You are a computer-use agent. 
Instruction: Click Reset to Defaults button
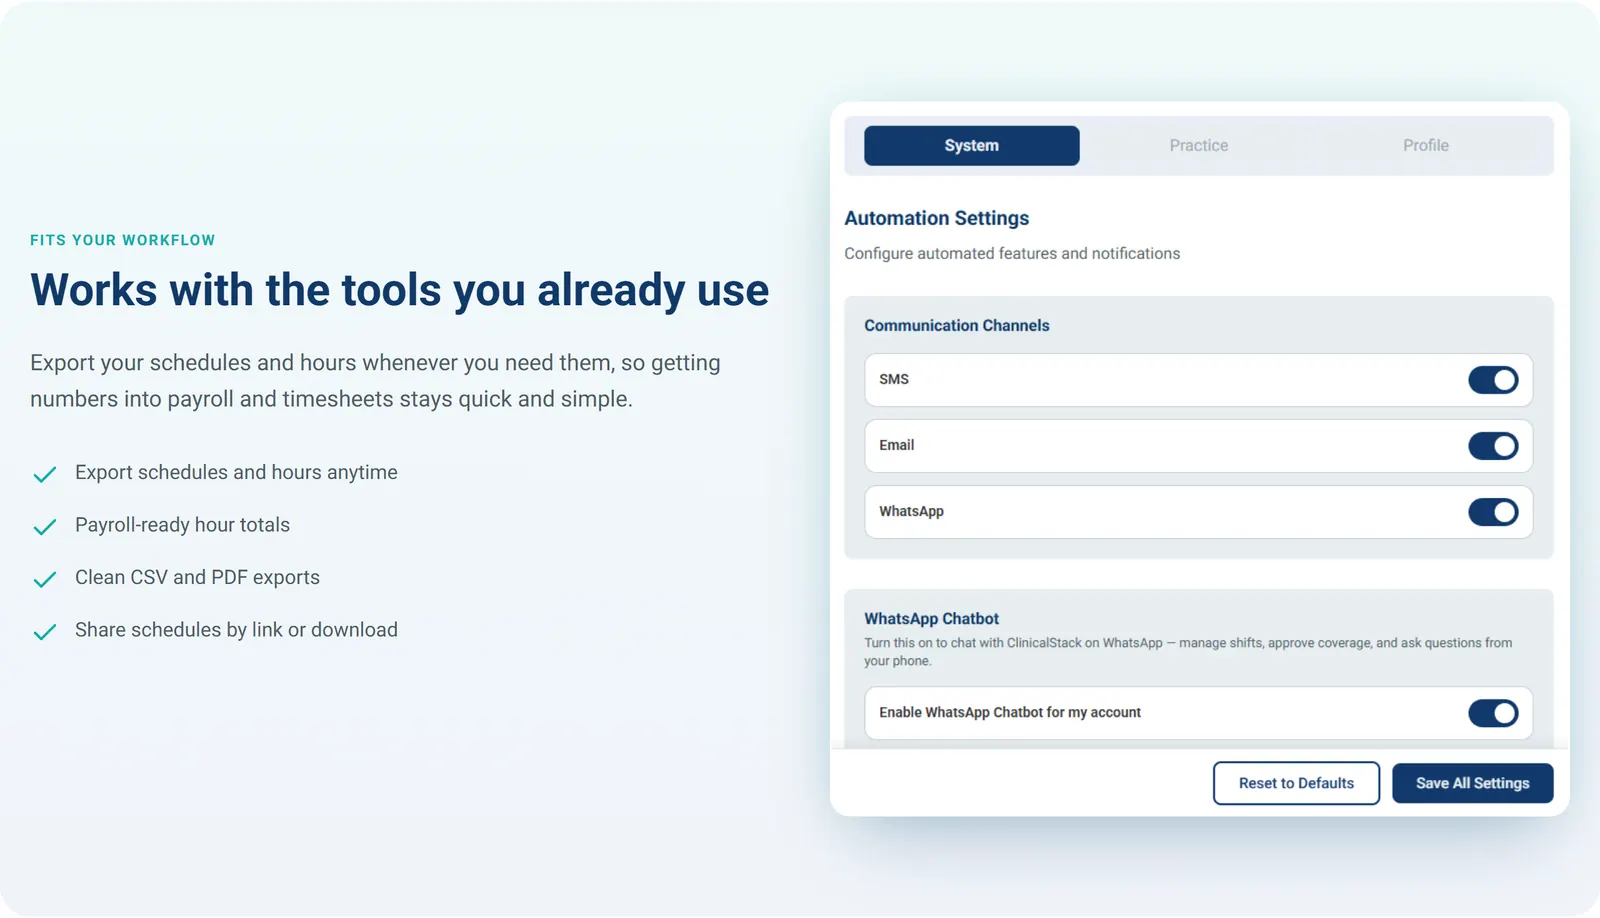pyautogui.click(x=1296, y=783)
